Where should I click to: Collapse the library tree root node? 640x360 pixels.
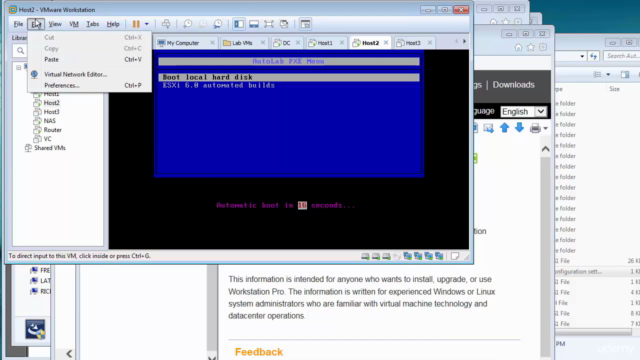(x=18, y=67)
